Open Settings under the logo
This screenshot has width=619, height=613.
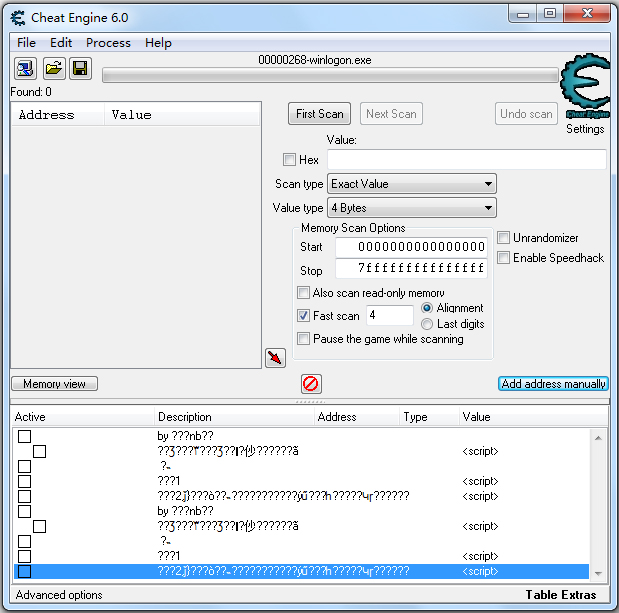(x=585, y=129)
